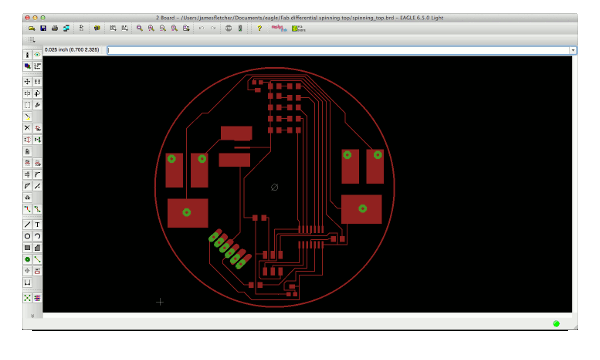Viewport: 600px width, 360px height.
Task: Zoom to fit the board
Action: (140, 28)
